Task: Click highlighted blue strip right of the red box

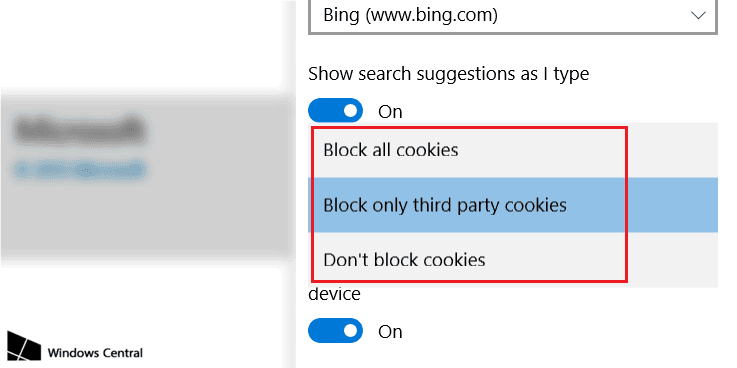Action: click(673, 205)
